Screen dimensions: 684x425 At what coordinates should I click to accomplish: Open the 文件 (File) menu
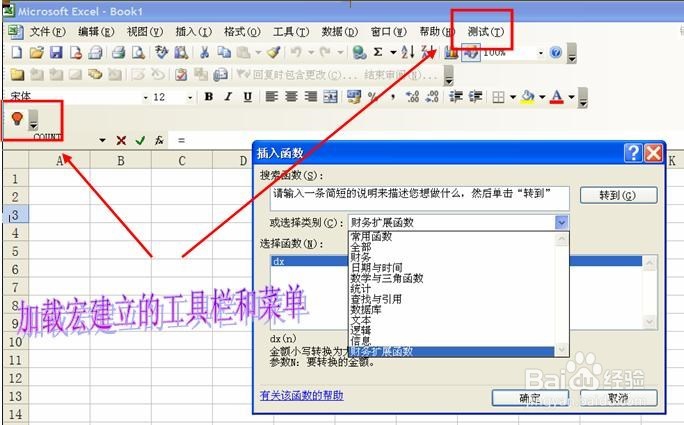point(47,32)
